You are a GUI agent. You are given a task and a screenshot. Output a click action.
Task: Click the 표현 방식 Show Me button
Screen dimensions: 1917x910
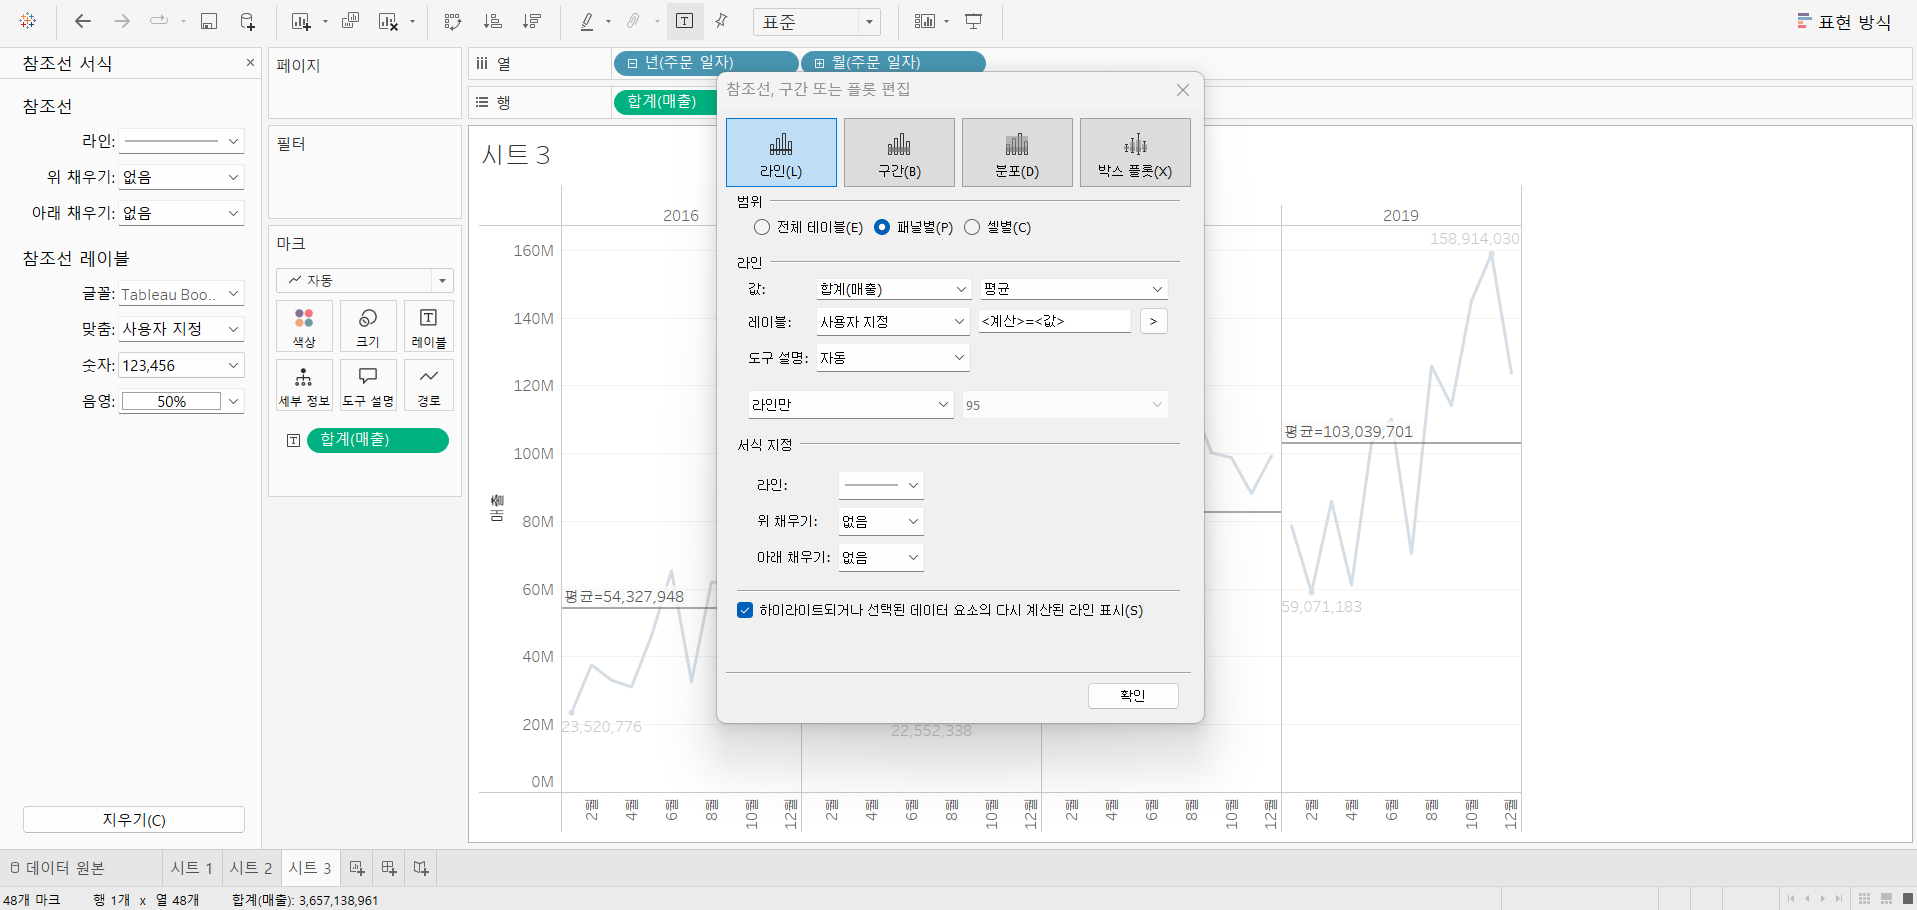click(x=1844, y=21)
